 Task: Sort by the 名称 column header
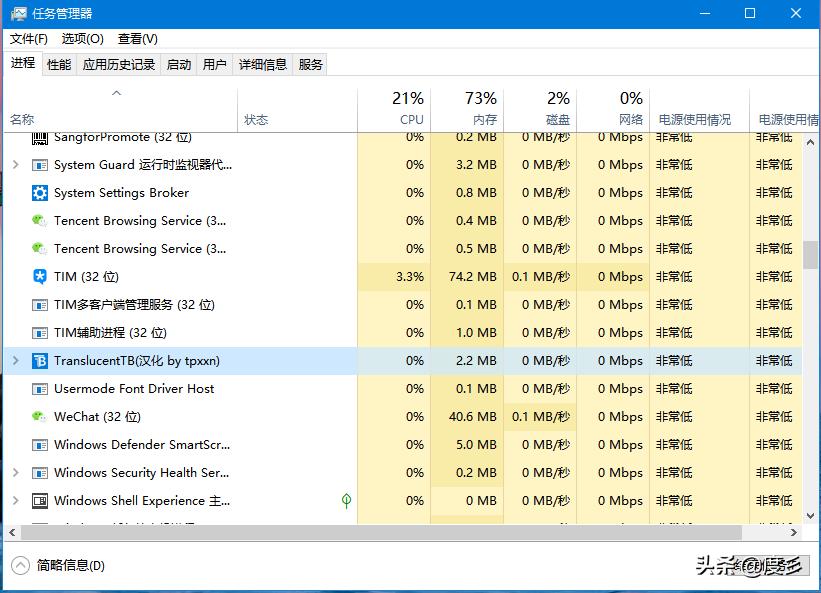(x=120, y=110)
